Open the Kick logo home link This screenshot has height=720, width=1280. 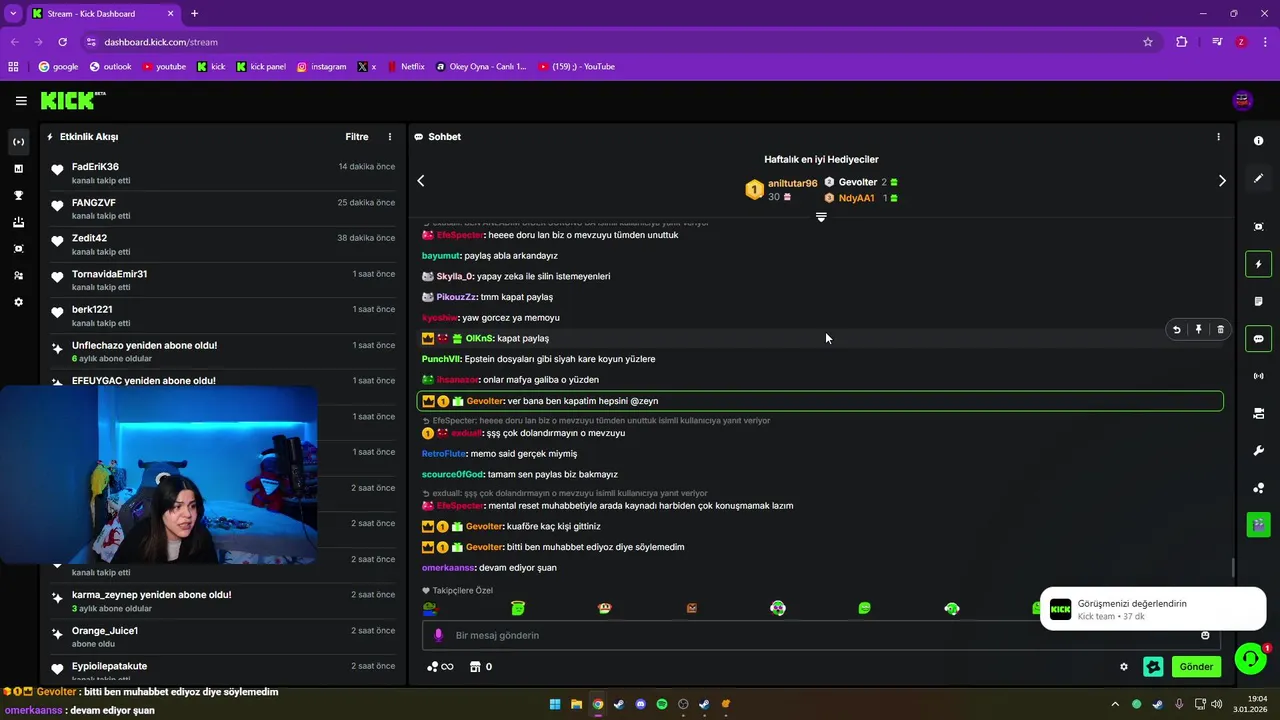click(72, 100)
